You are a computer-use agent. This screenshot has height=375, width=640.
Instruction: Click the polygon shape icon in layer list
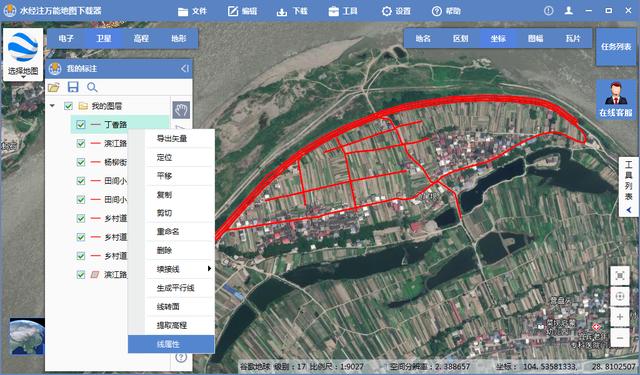(x=95, y=275)
